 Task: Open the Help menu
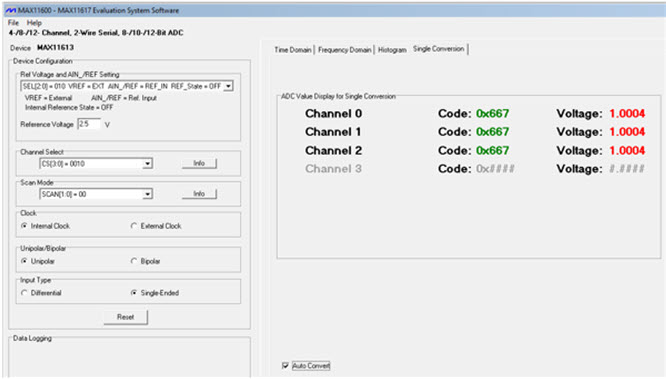coord(34,23)
